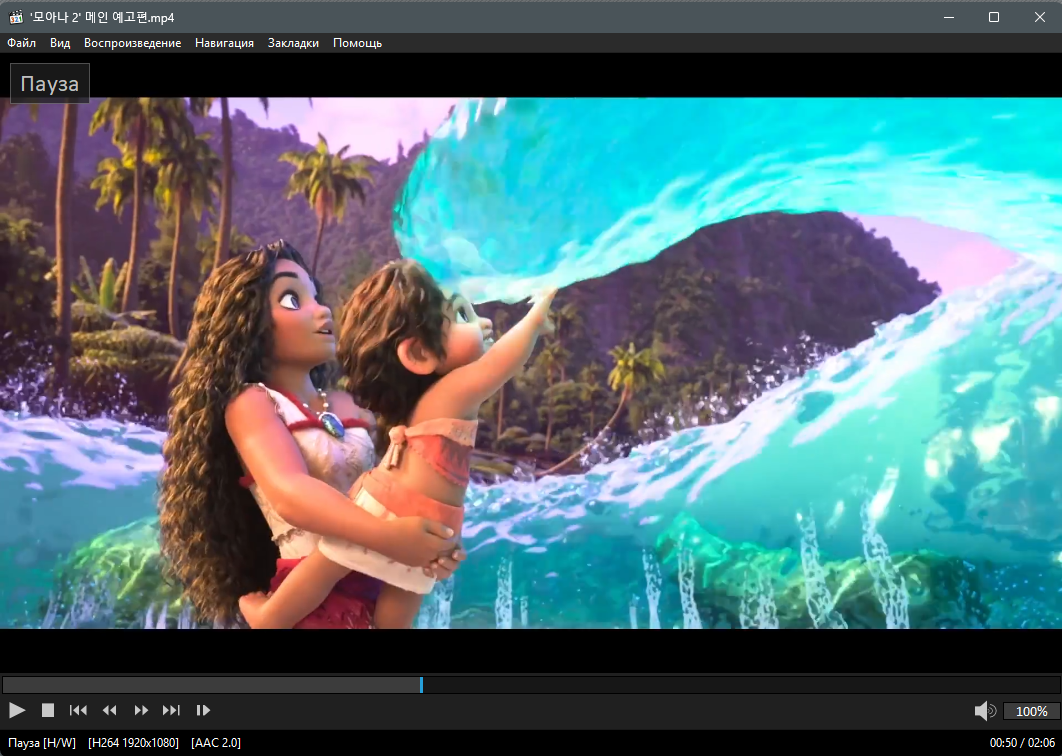Rewind using the double-left arrow icon

109,710
